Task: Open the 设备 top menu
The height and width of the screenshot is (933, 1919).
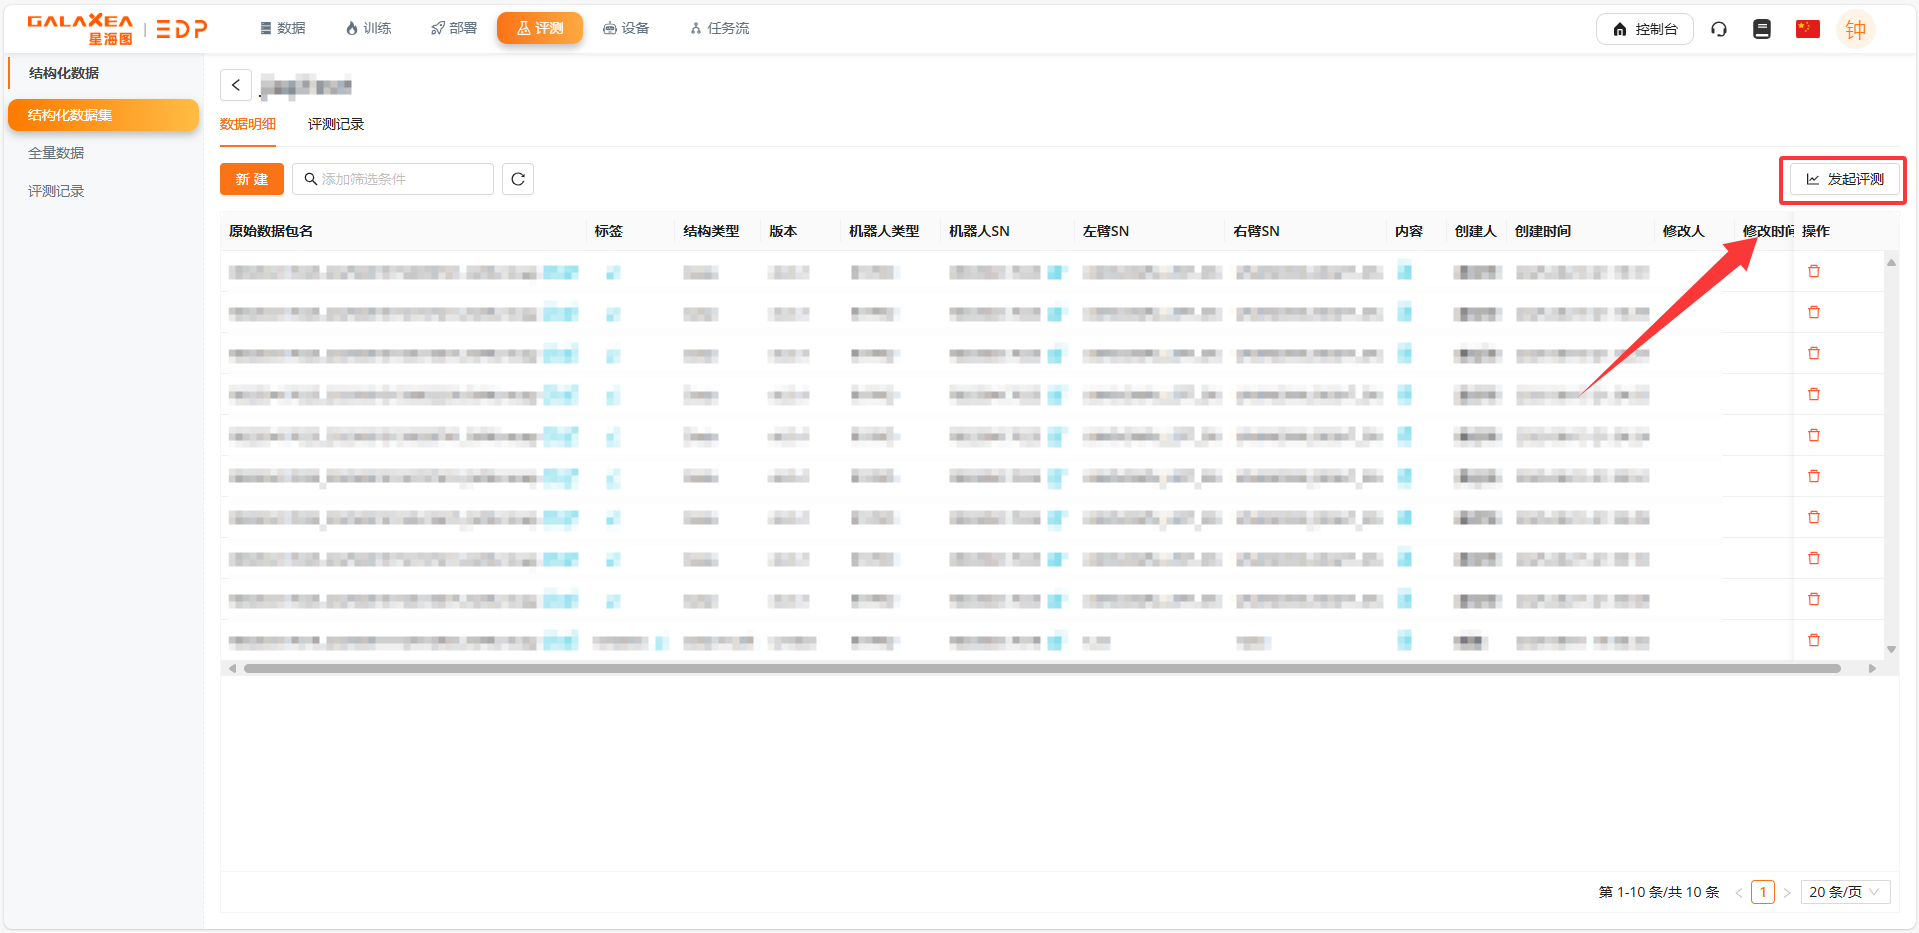Action: point(626,28)
